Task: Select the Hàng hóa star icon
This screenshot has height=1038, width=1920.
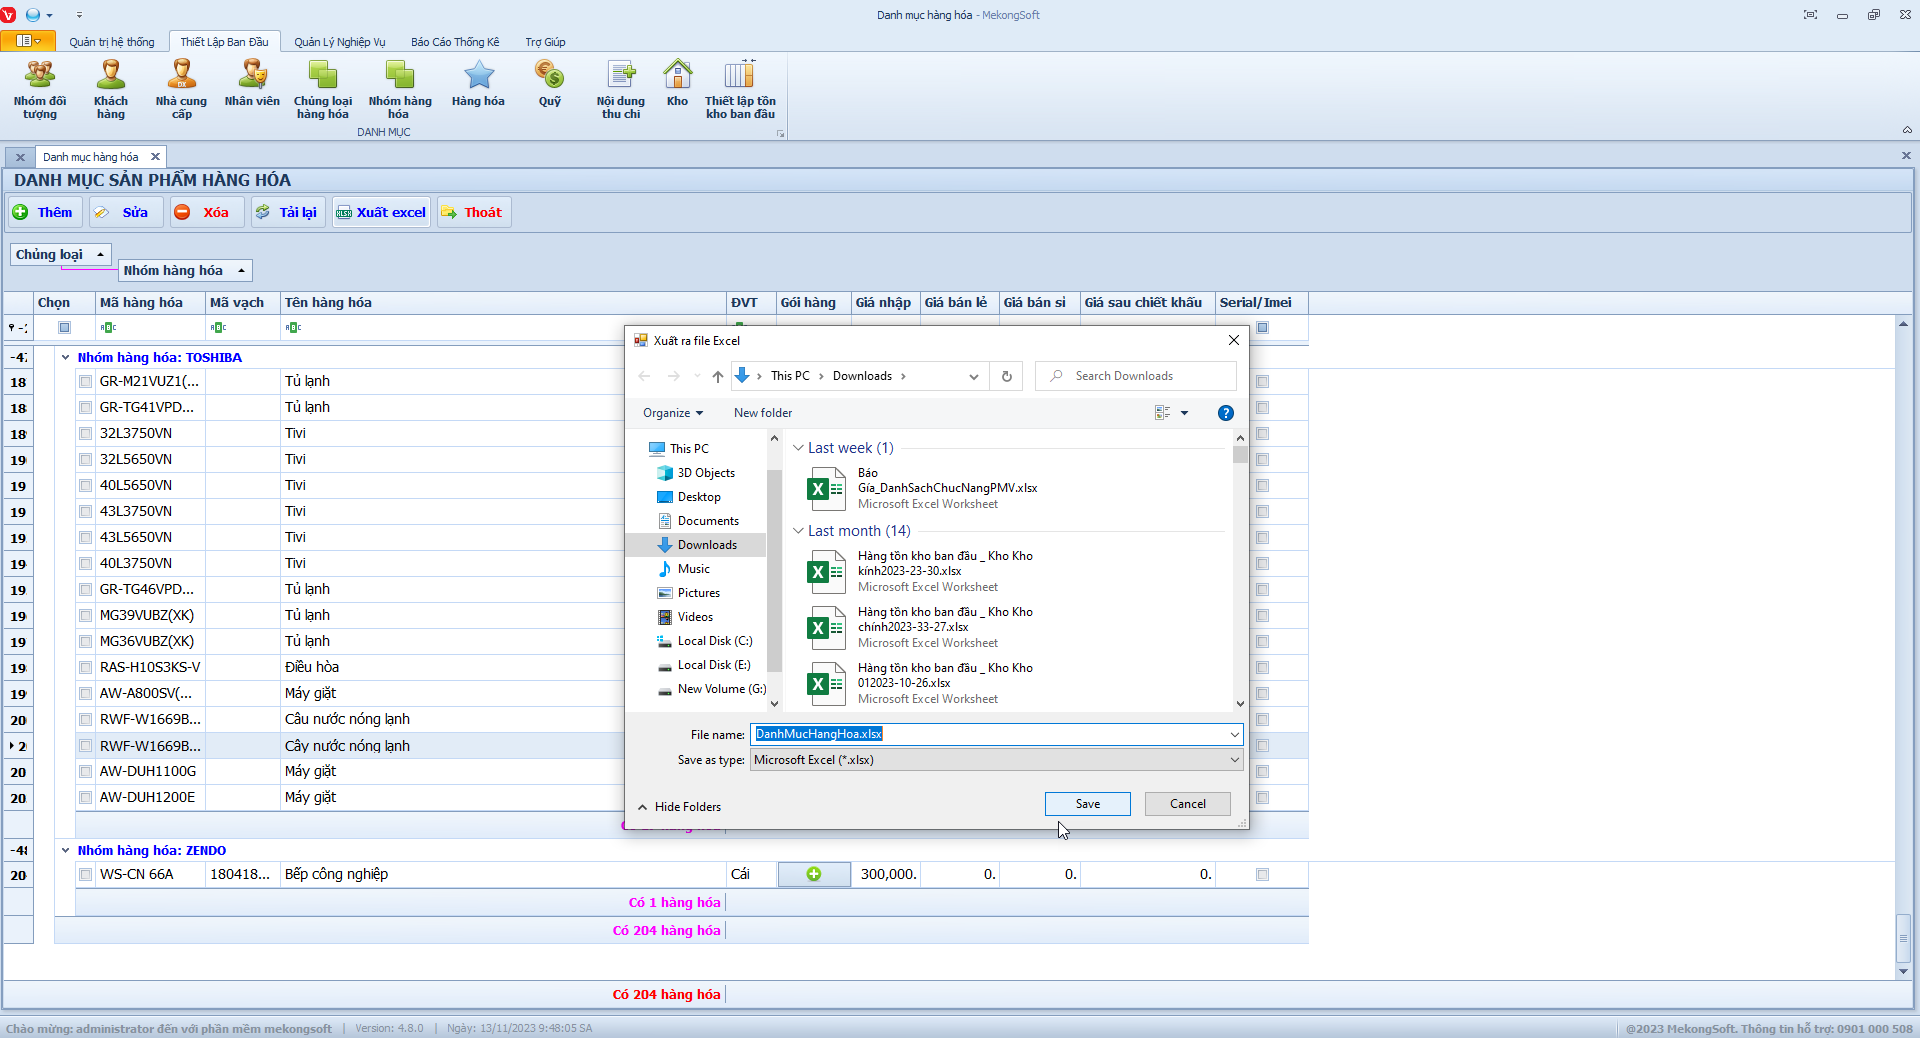Action: (478, 84)
